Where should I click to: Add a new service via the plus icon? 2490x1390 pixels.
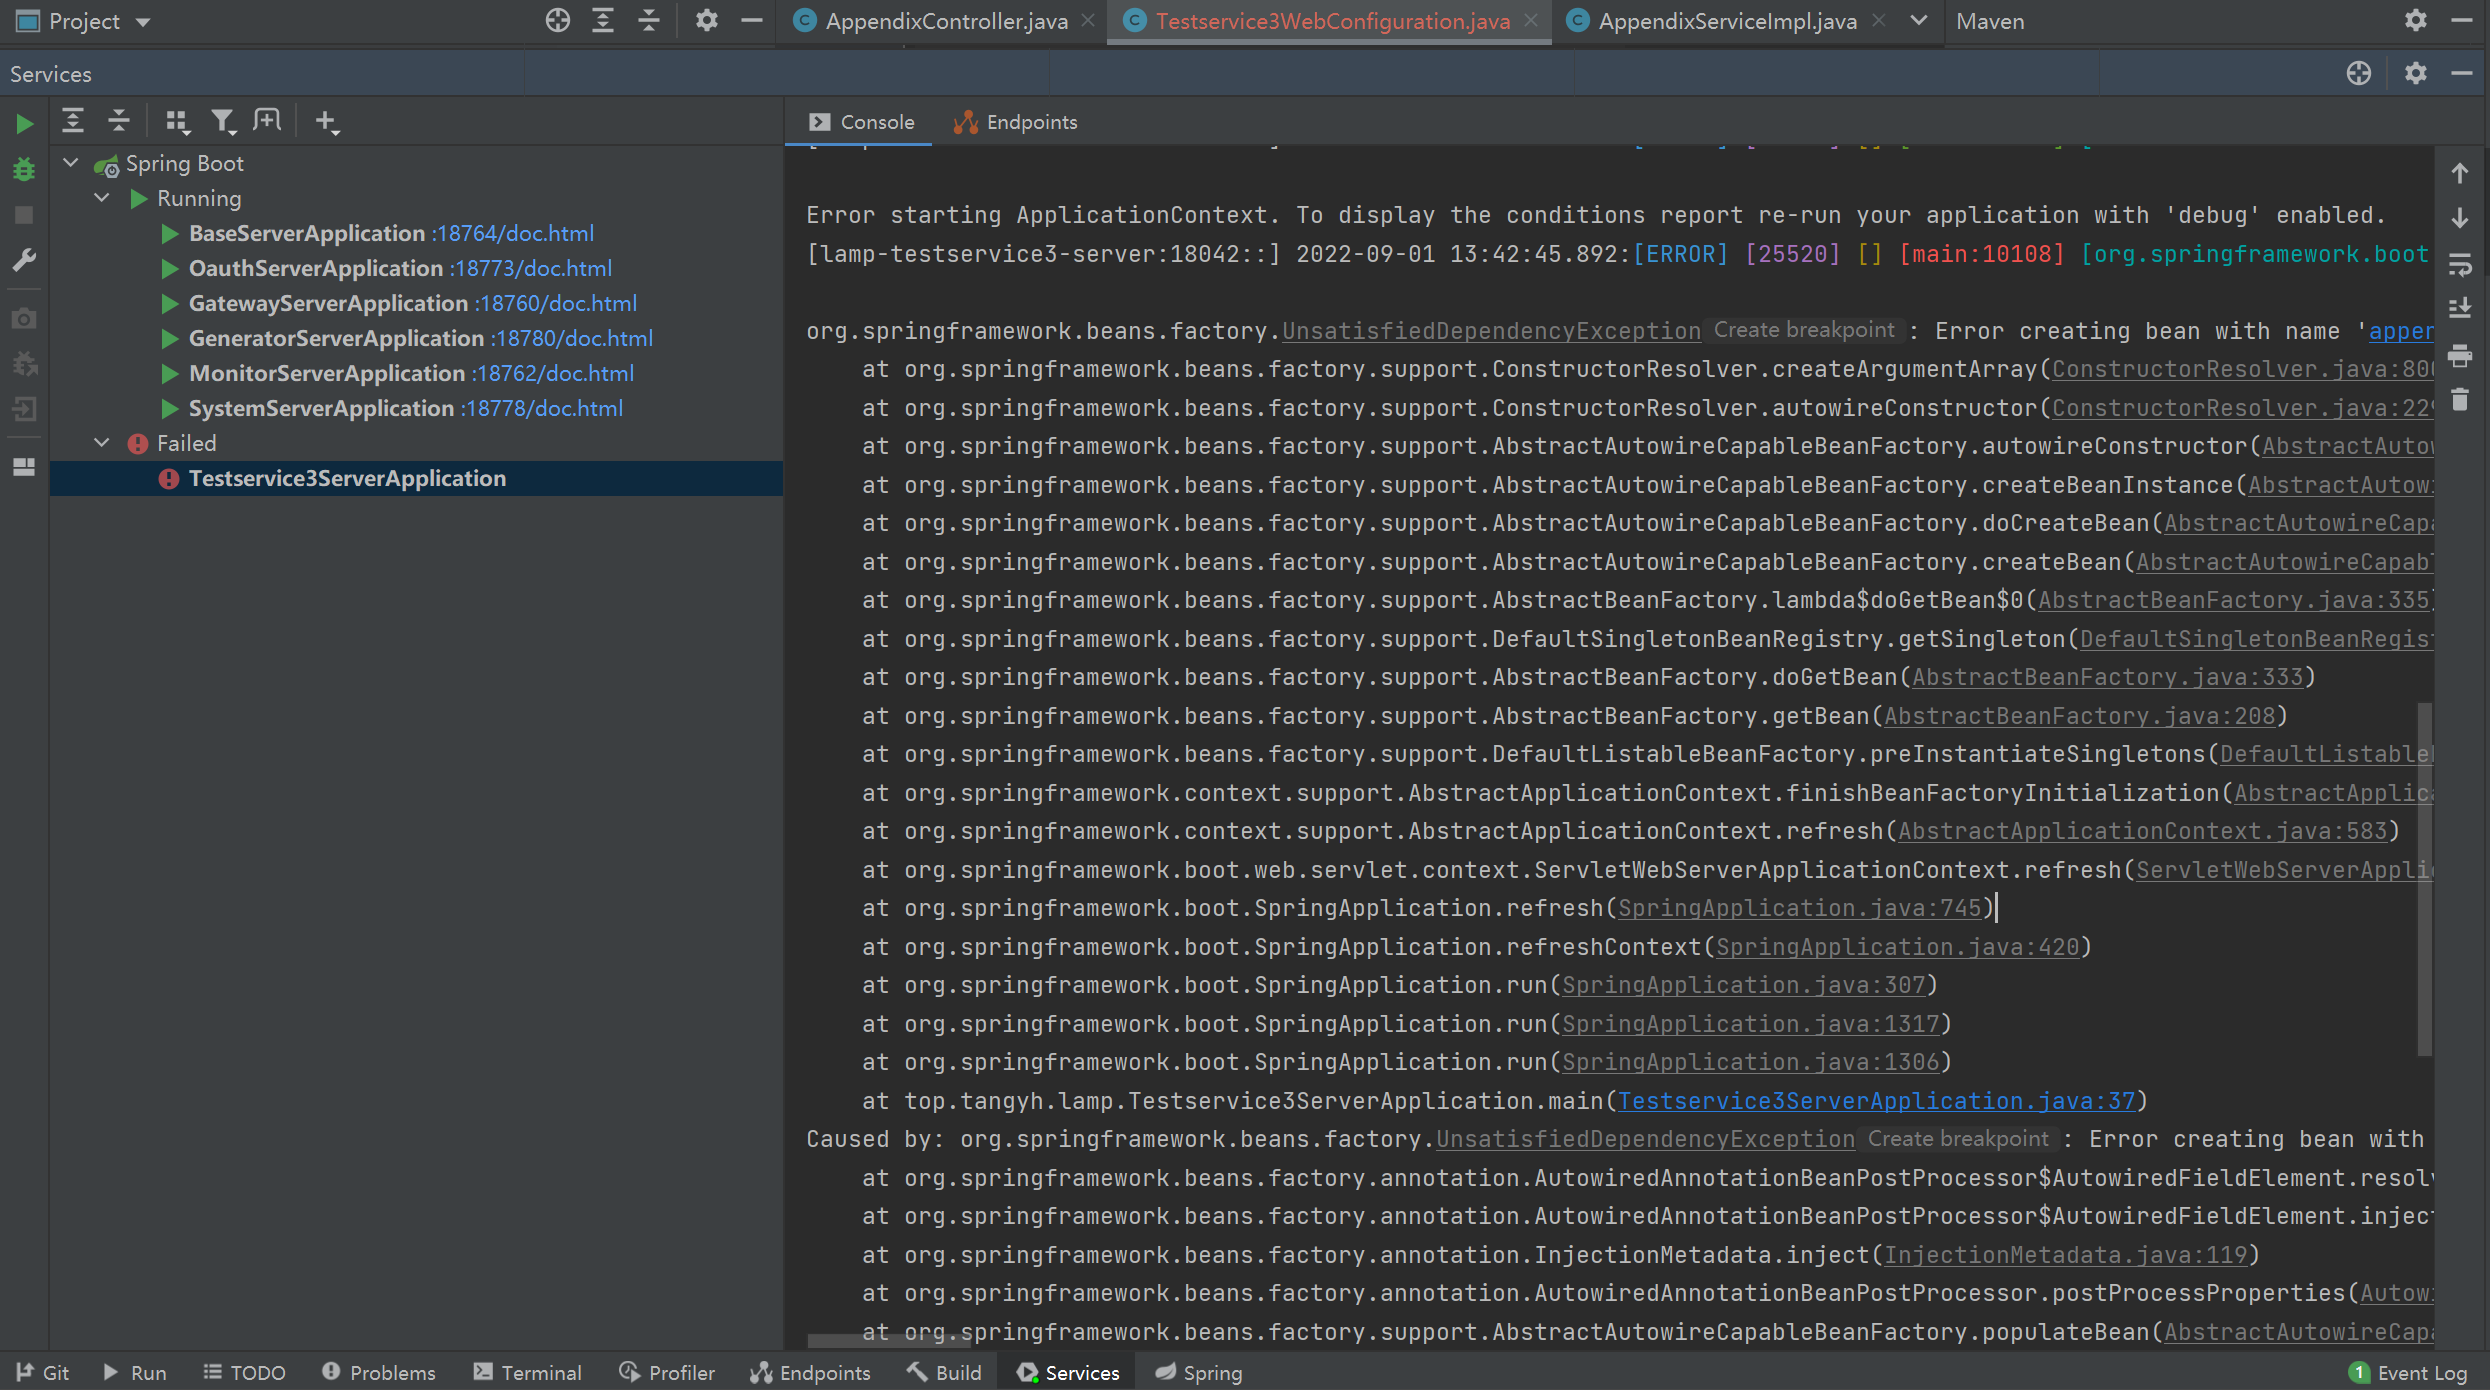(327, 120)
